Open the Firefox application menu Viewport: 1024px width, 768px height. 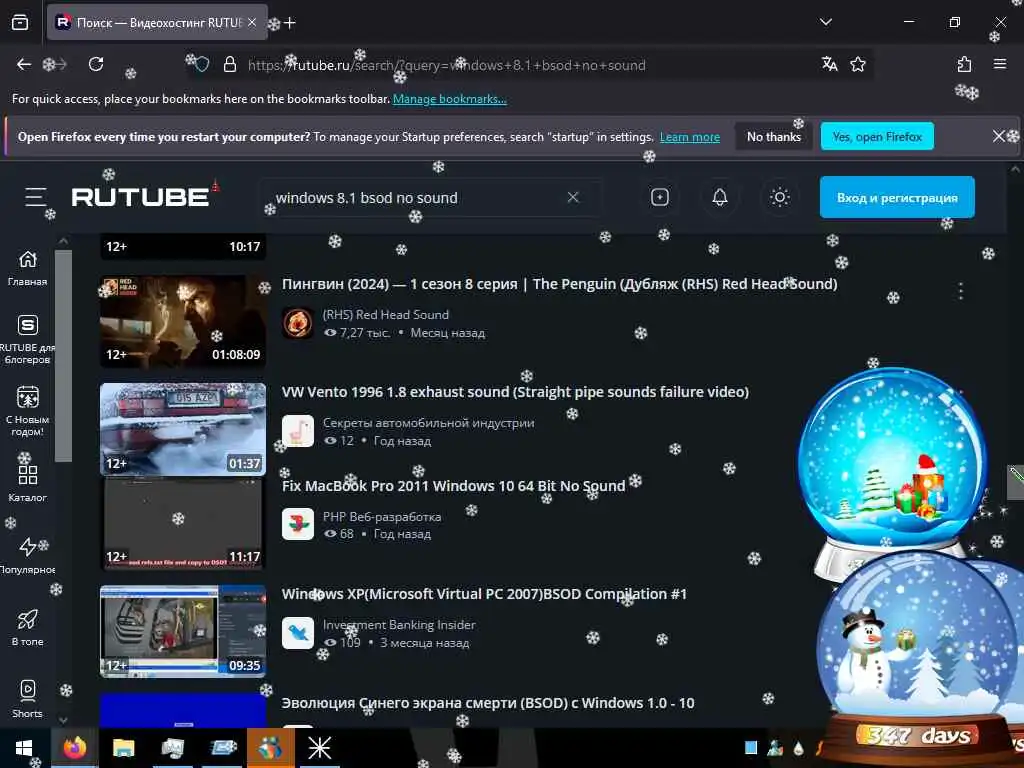tap(1000, 64)
